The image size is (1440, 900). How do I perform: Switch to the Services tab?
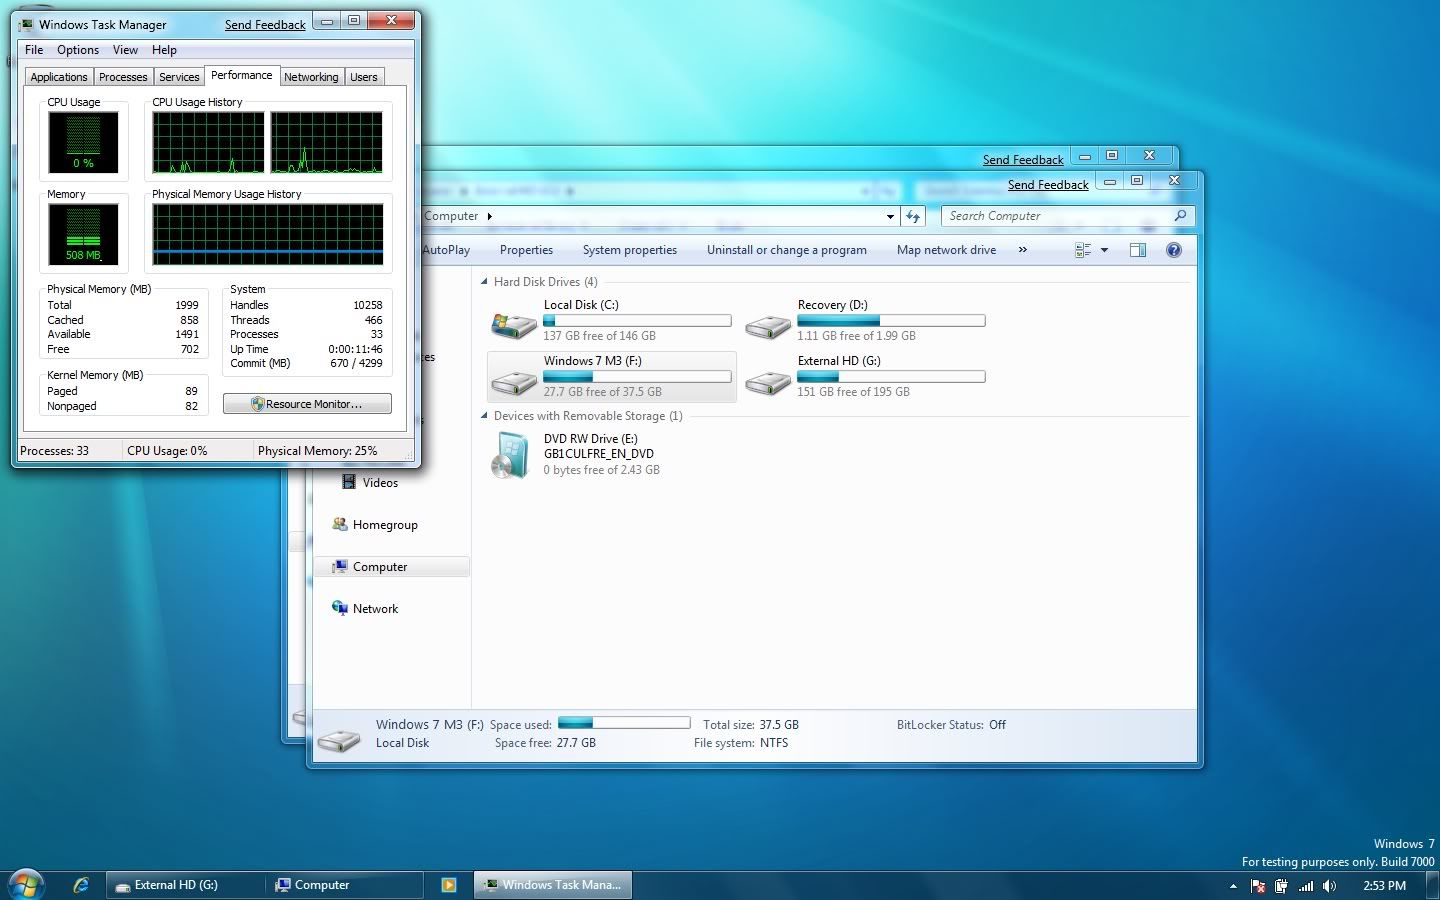[179, 77]
